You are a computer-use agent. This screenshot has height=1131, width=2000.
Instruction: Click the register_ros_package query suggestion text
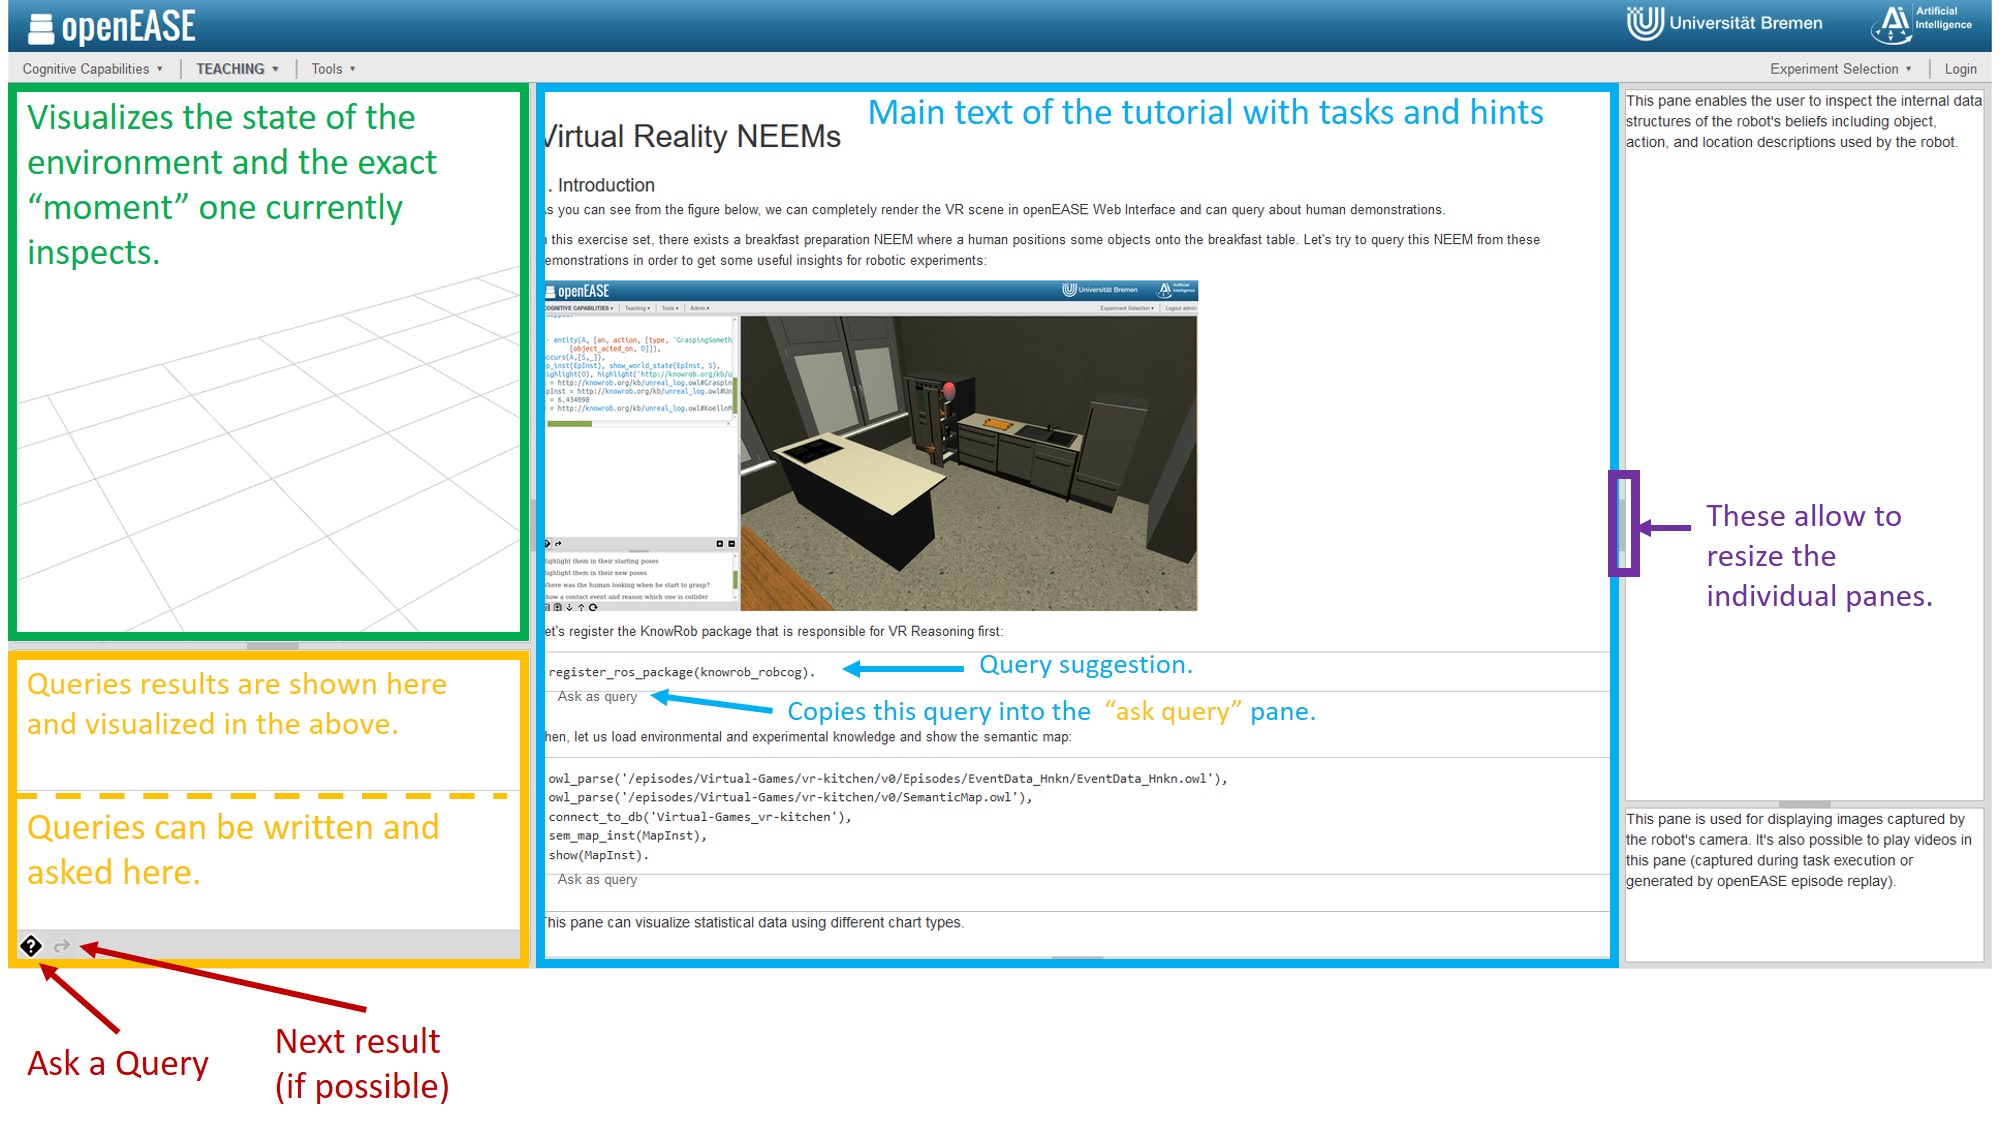[x=681, y=672]
